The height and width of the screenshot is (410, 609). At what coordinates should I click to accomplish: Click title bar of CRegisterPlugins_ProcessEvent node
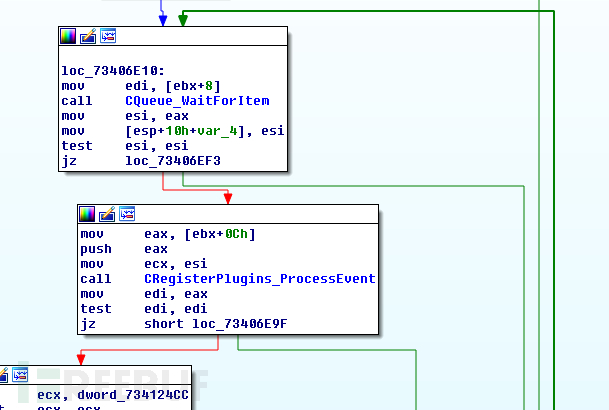(x=228, y=214)
